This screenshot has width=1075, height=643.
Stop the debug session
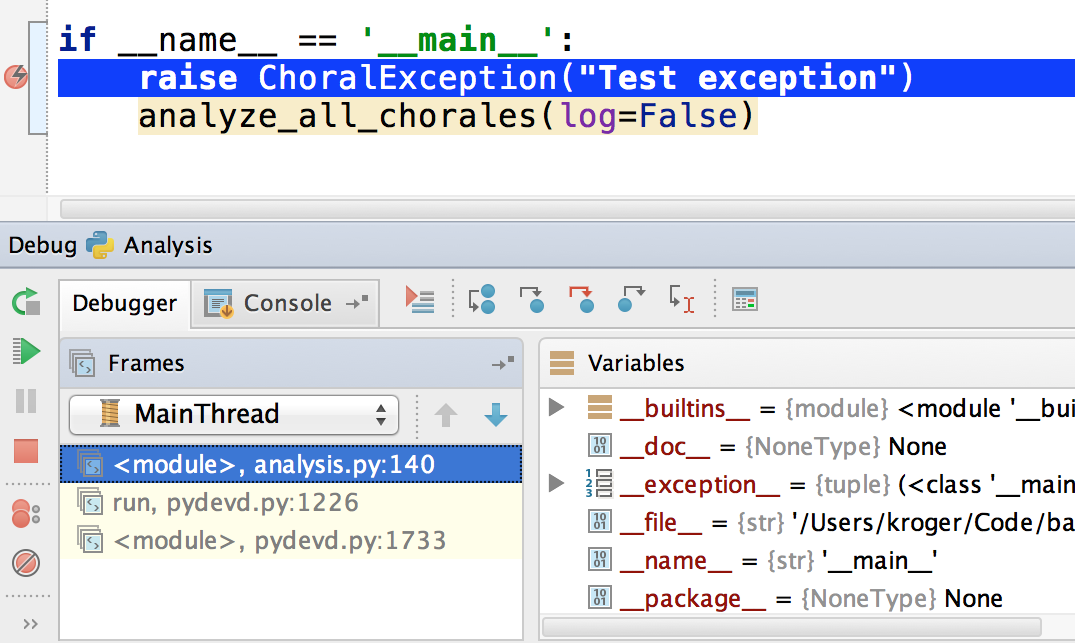tap(26, 451)
